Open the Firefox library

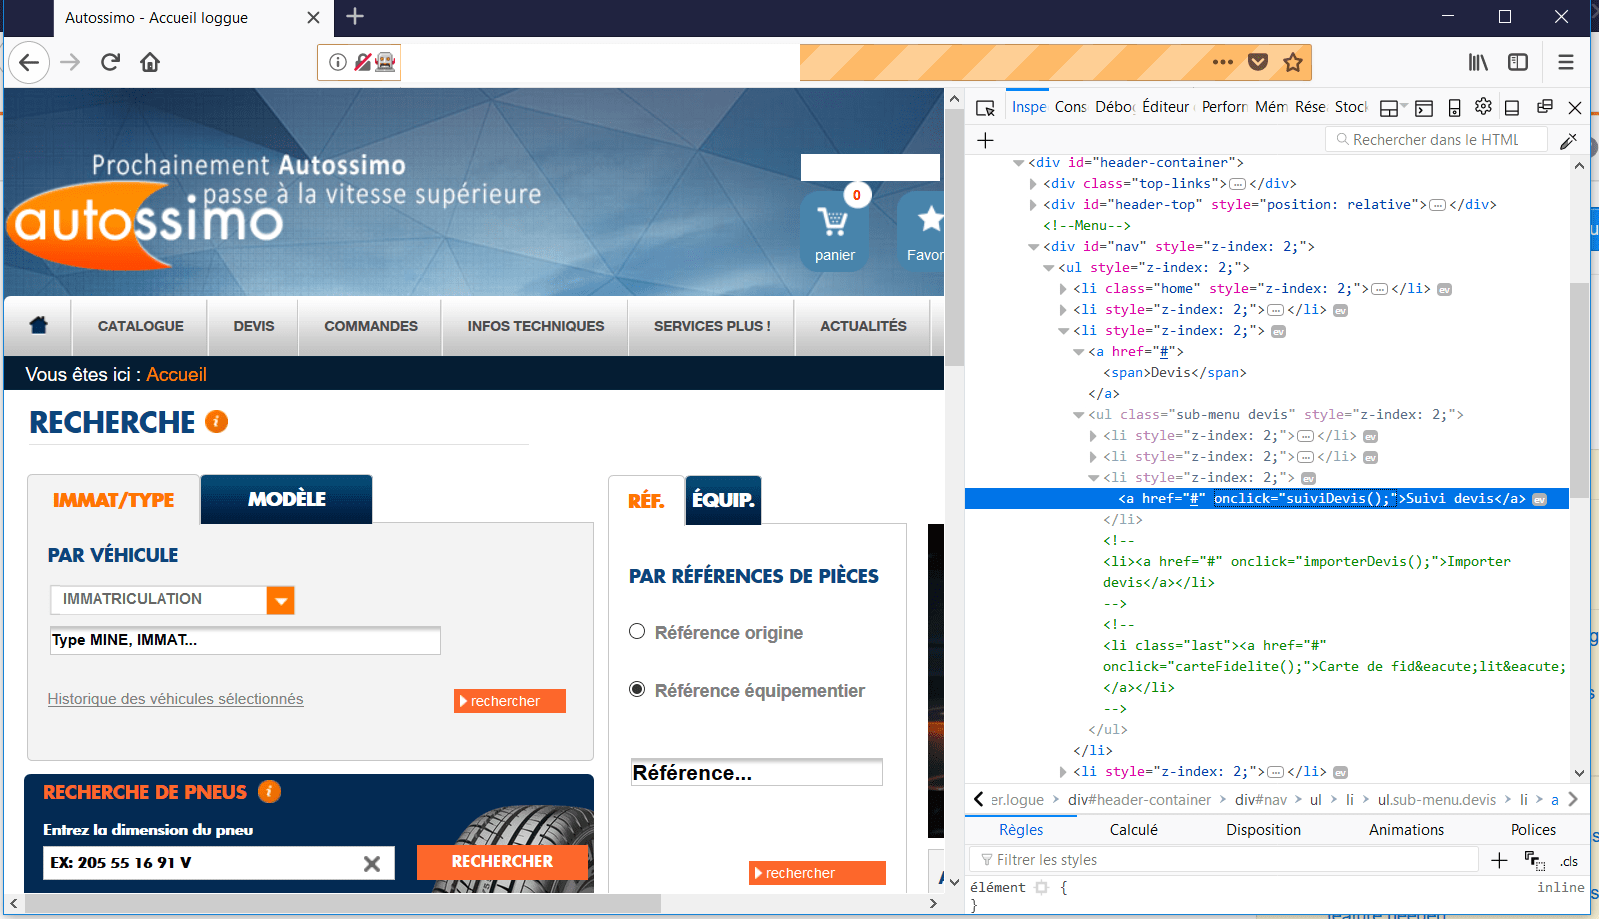(1478, 62)
